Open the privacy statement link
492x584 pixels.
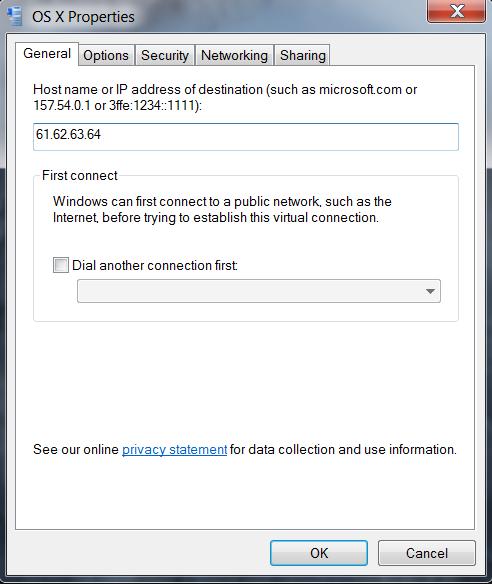(x=174, y=449)
